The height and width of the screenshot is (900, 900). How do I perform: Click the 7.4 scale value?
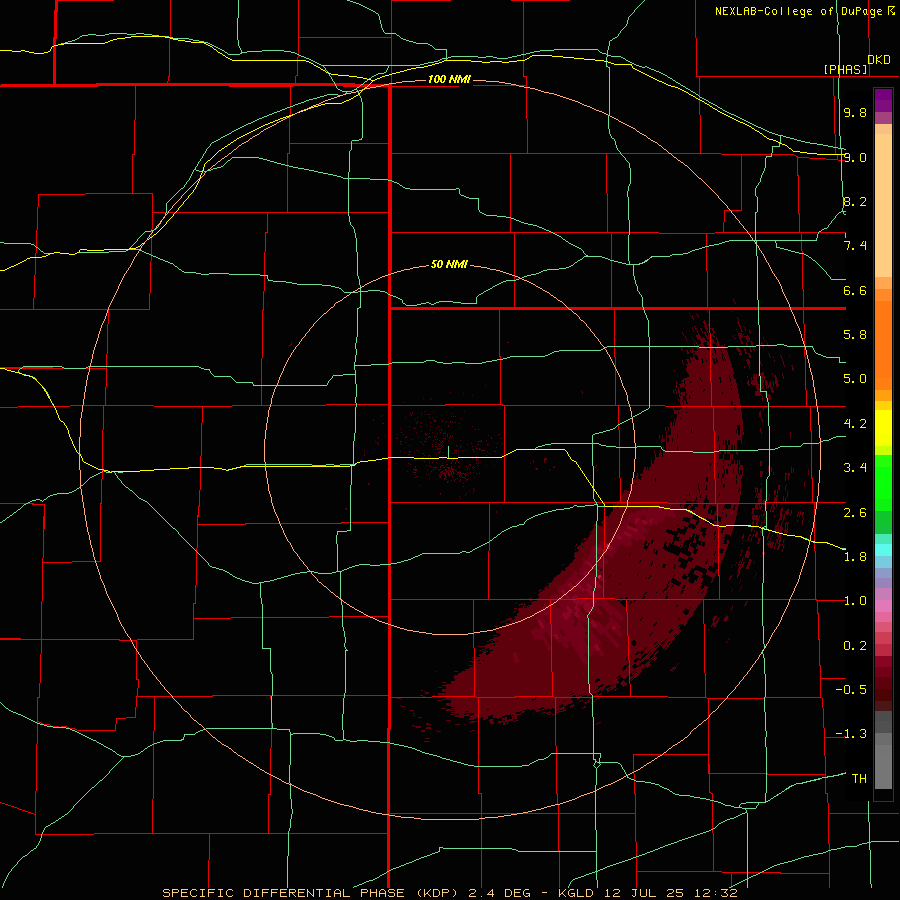[855, 246]
